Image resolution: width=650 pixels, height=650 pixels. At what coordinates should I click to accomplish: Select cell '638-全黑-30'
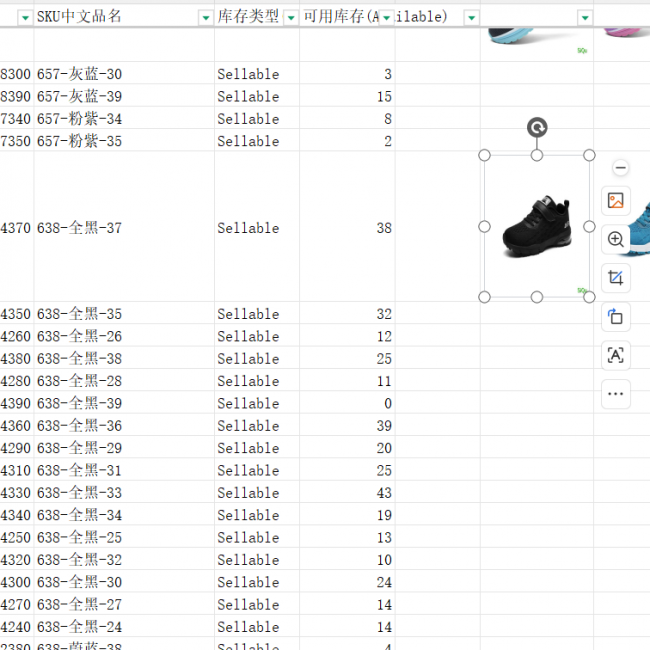tap(124, 582)
